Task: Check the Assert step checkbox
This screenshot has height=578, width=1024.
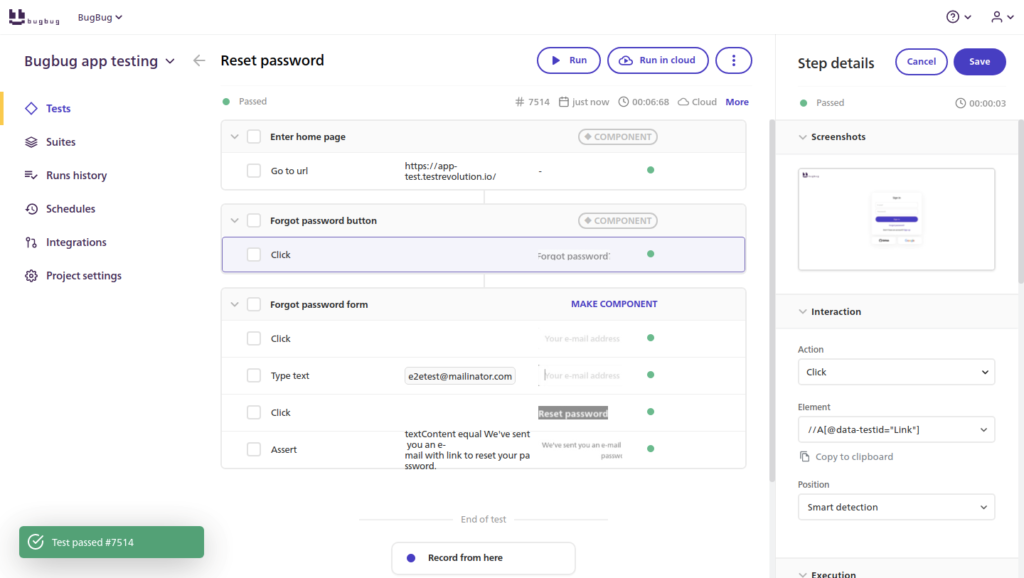Action: (254, 449)
